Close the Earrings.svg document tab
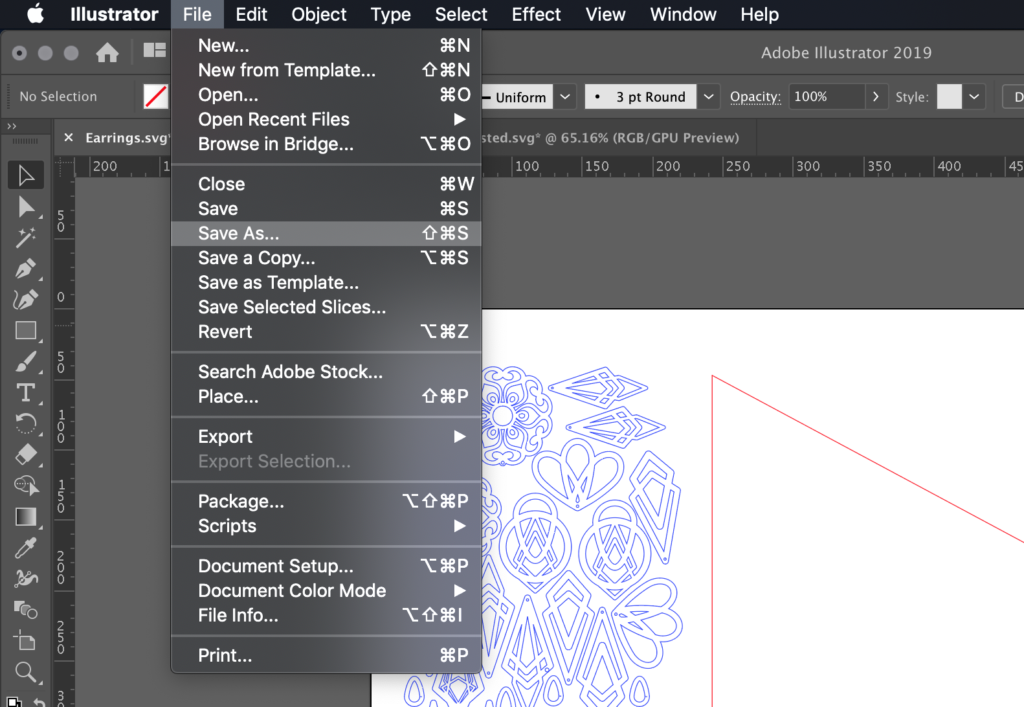The image size is (1024, 707). (68, 137)
